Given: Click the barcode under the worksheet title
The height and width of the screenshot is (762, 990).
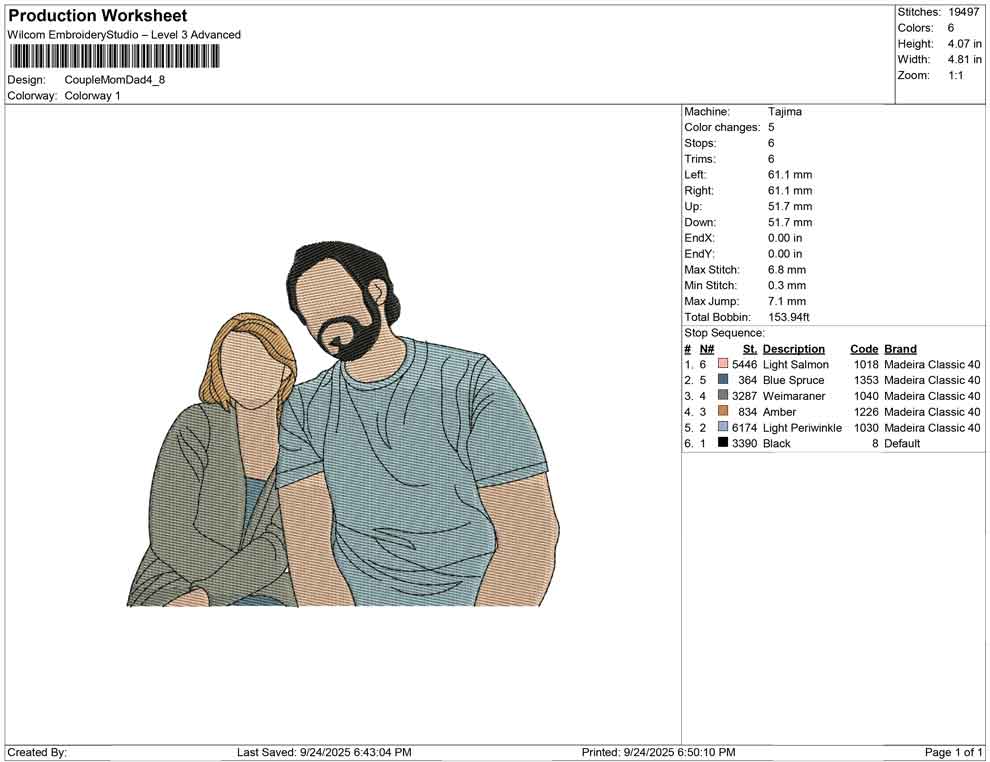Looking at the screenshot, I should pyautogui.click(x=114, y=57).
